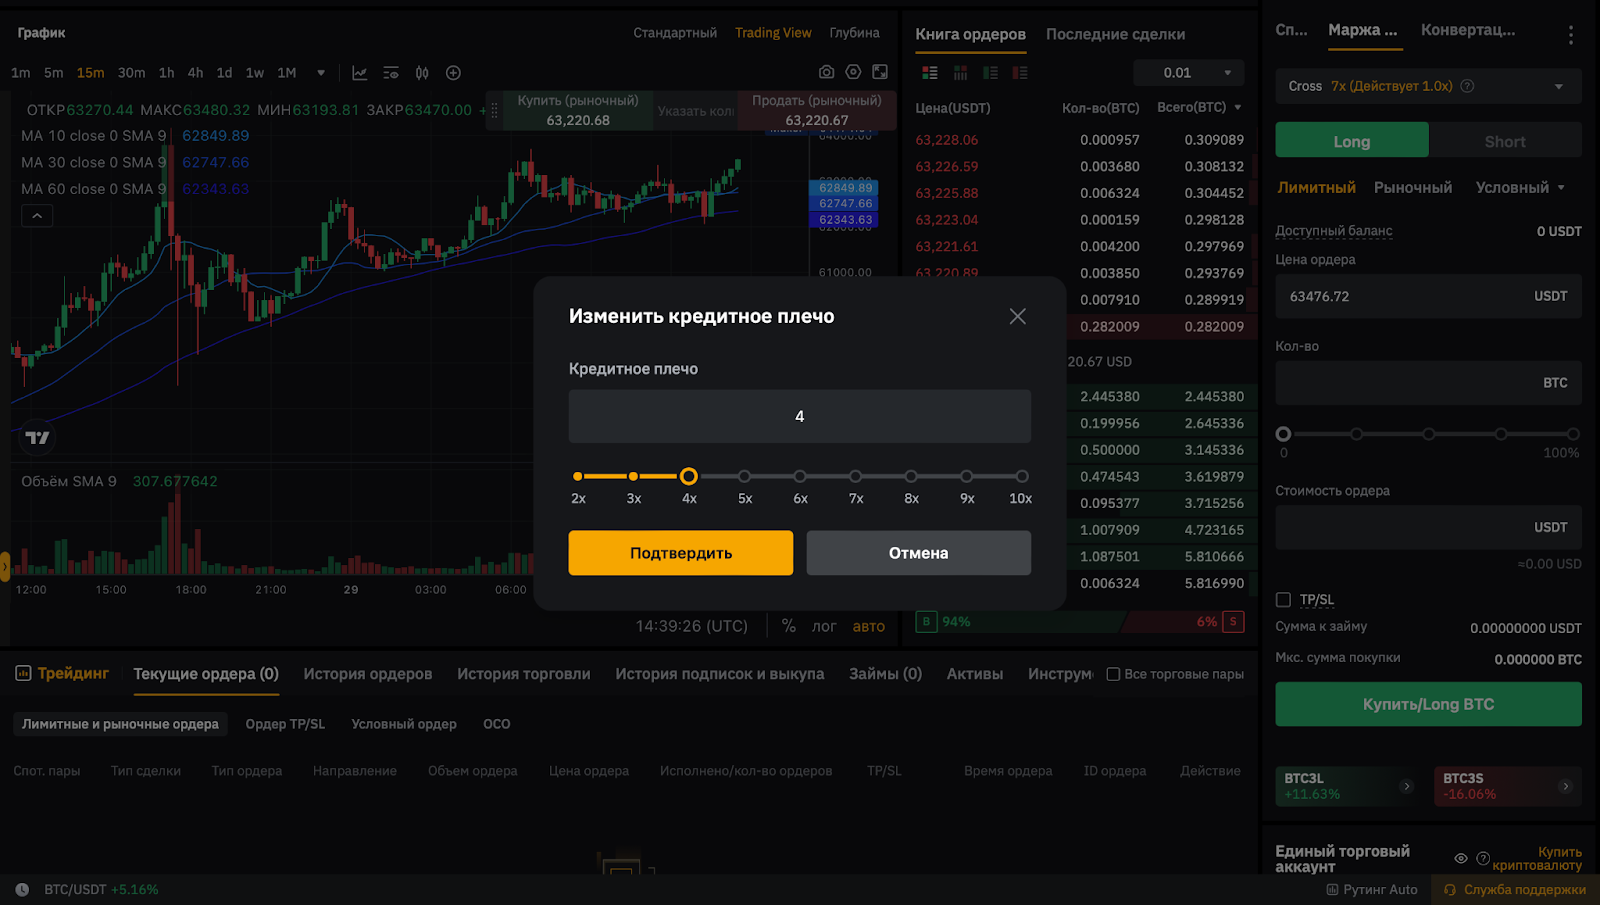The image size is (1600, 905).
Task: Open the Конвертац... tab
Action: (x=1468, y=30)
